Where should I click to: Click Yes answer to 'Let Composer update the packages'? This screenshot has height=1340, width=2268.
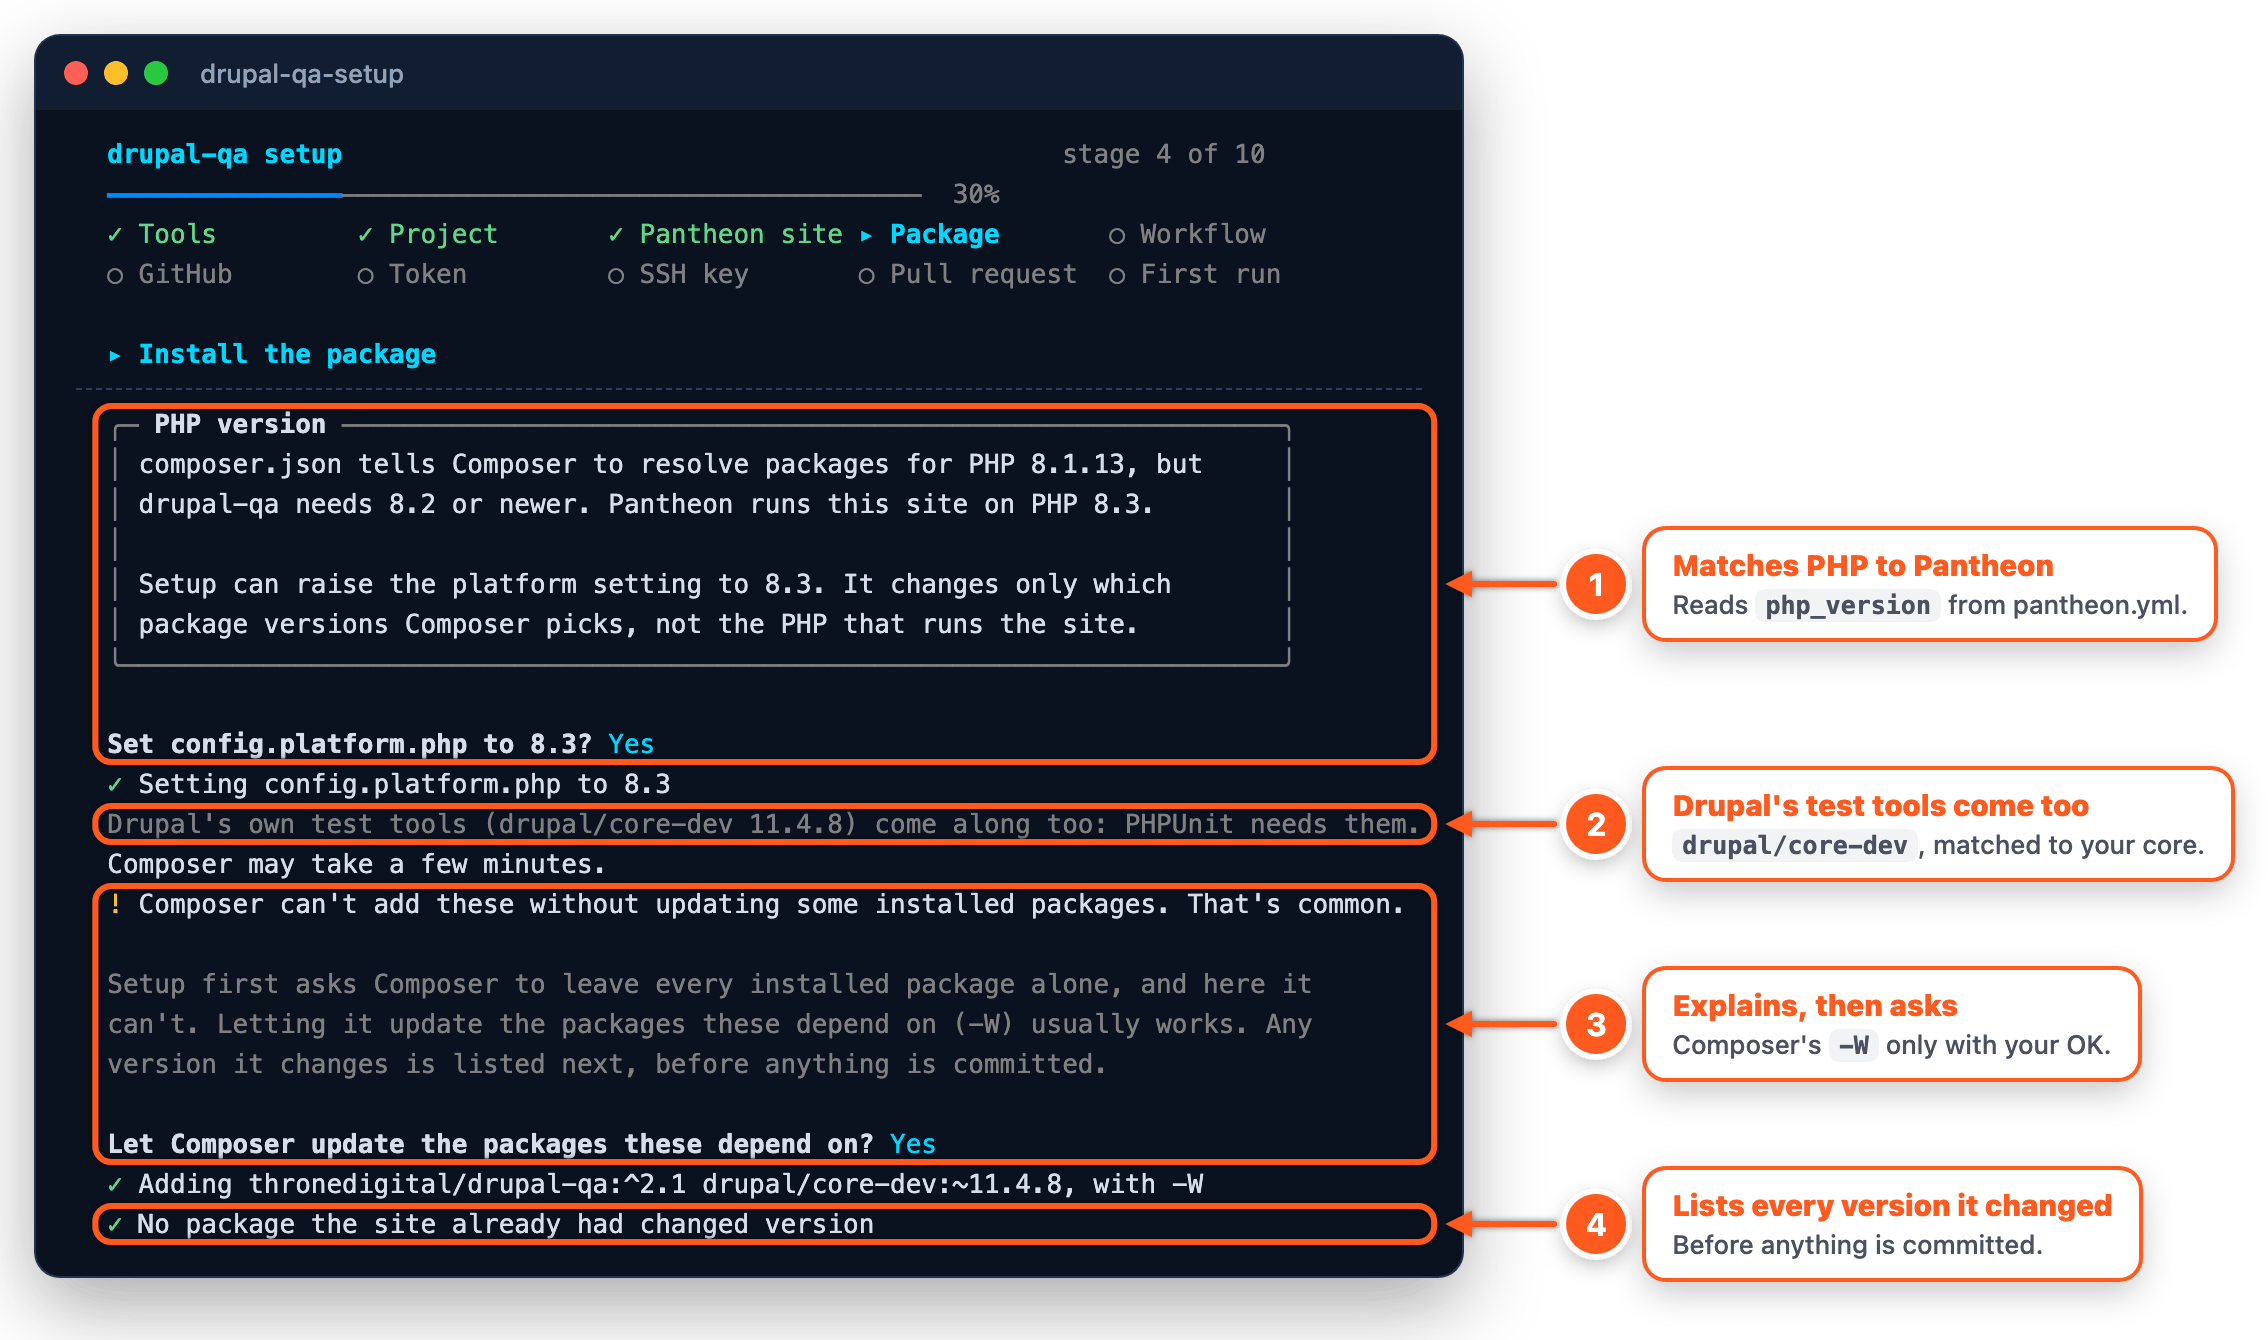[x=913, y=1144]
